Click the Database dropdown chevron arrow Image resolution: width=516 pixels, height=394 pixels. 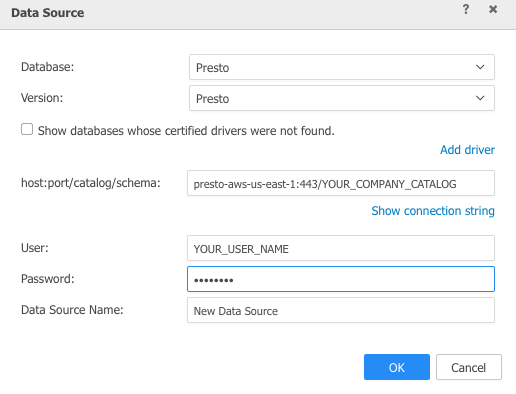(x=480, y=67)
